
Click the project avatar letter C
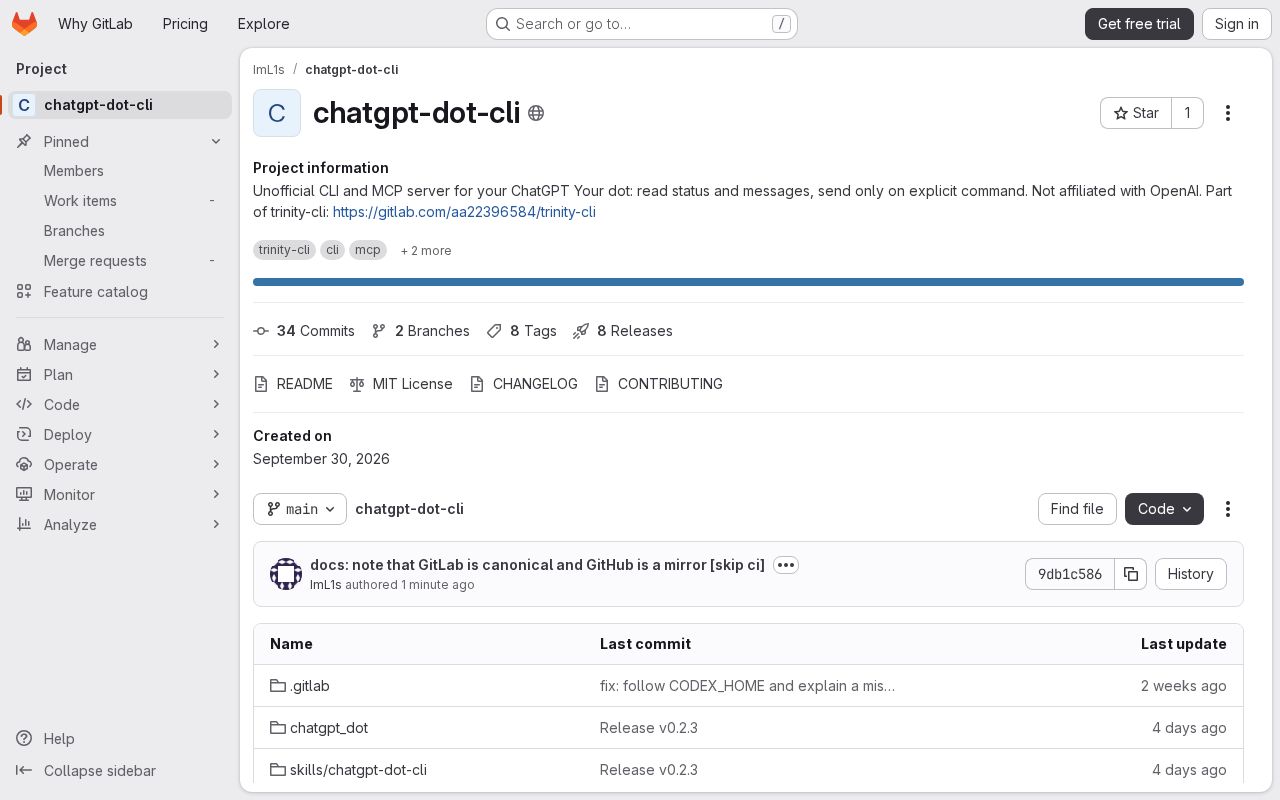277,113
